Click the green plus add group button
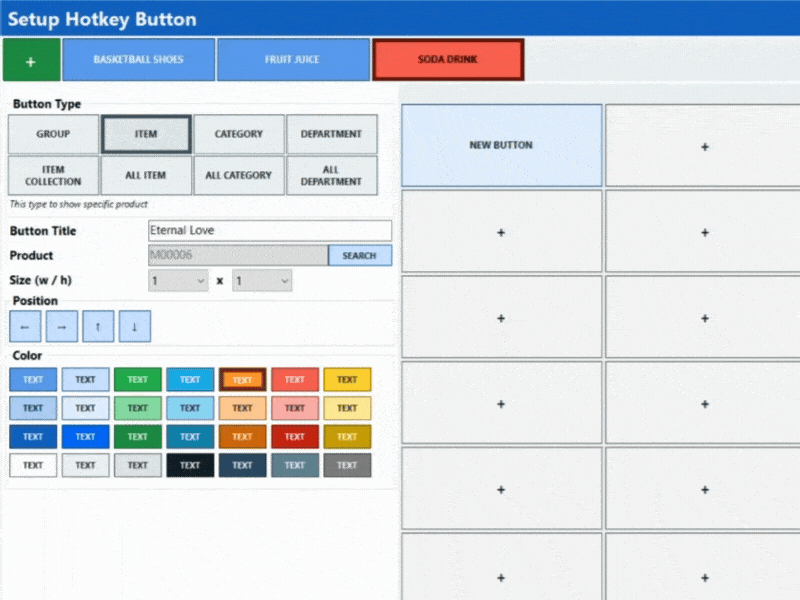This screenshot has height=600, width=800. pos(31,61)
